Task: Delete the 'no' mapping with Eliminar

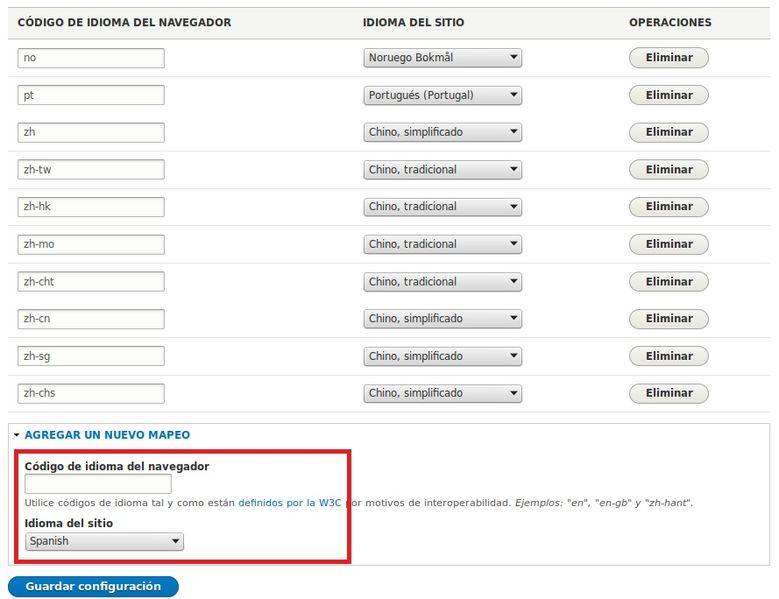Action: [x=669, y=58]
